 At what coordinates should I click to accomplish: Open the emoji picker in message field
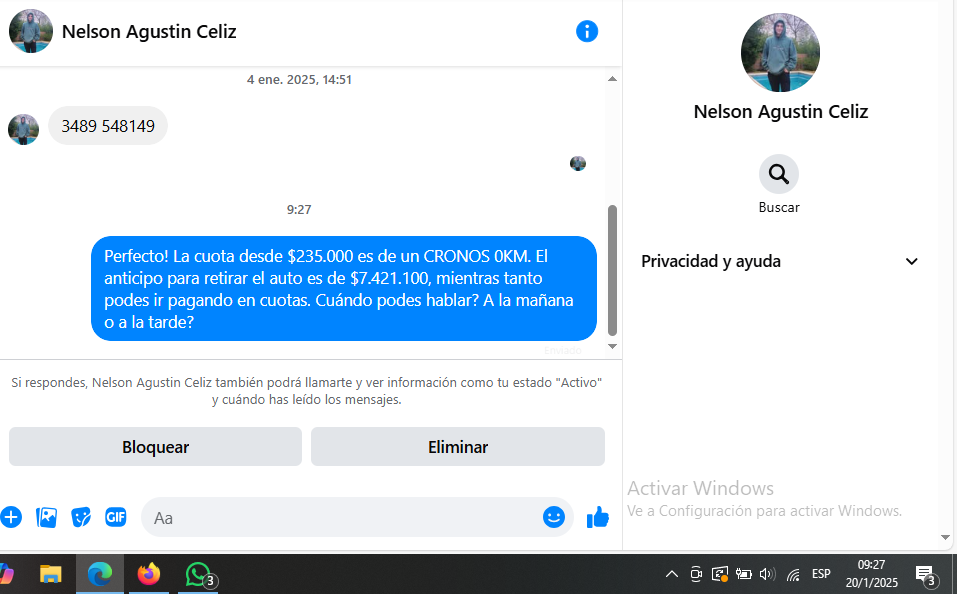click(x=553, y=517)
